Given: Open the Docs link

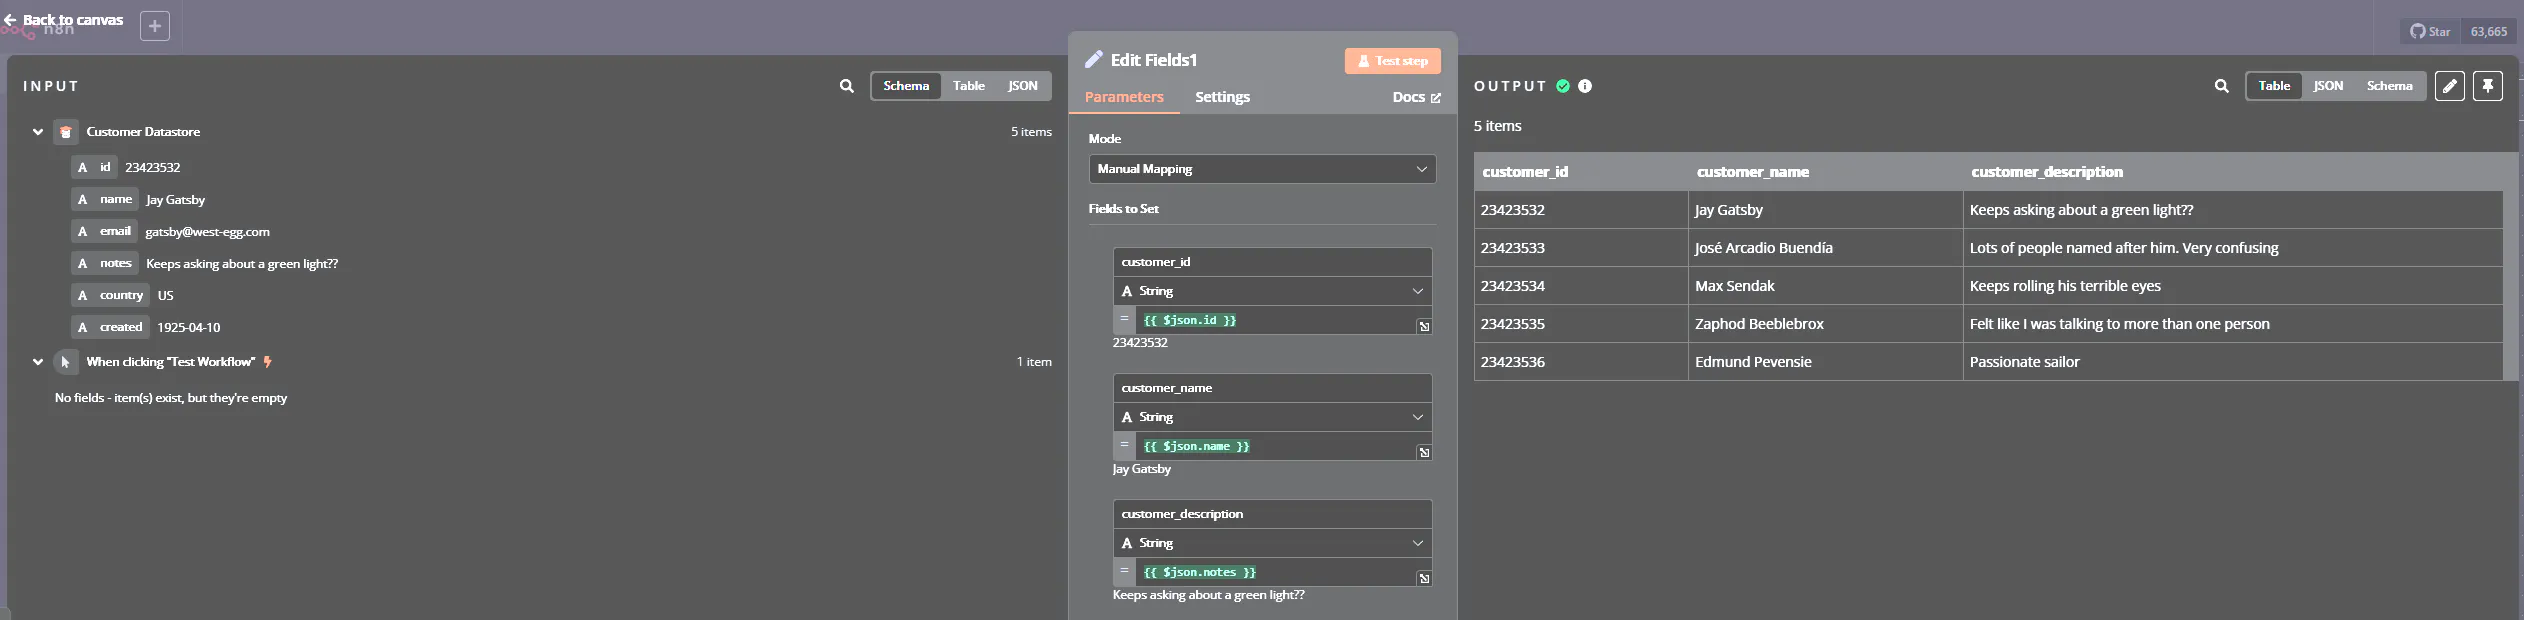Looking at the screenshot, I should tap(1415, 97).
